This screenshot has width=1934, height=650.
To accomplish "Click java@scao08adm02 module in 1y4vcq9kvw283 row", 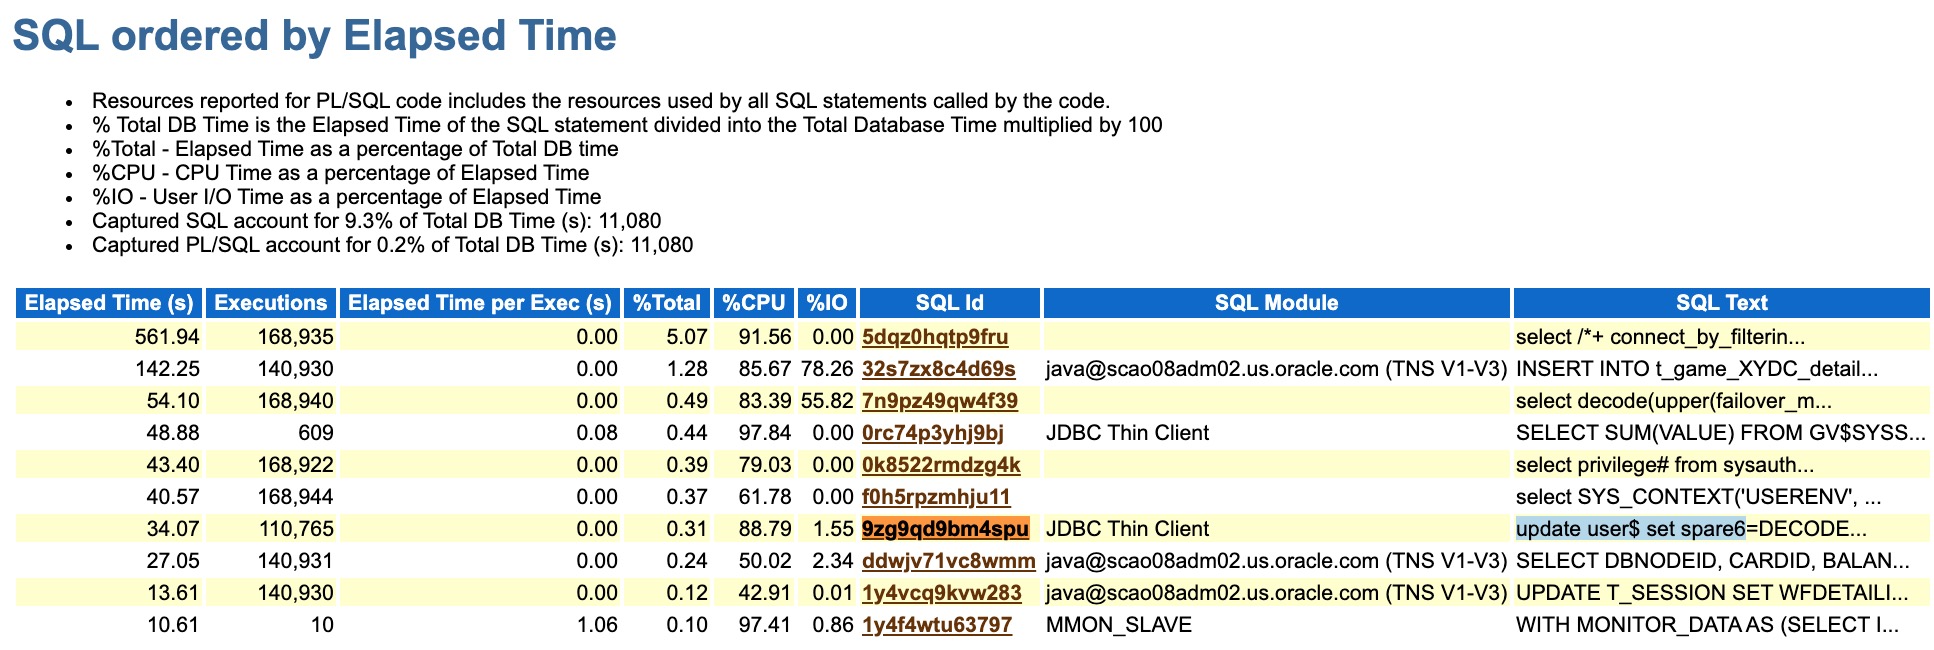I will [1276, 593].
